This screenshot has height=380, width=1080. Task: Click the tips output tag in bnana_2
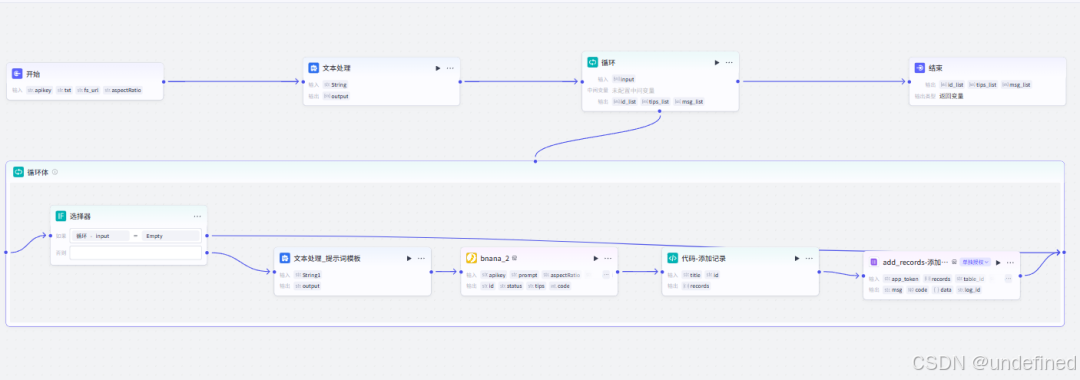pyautogui.click(x=537, y=286)
